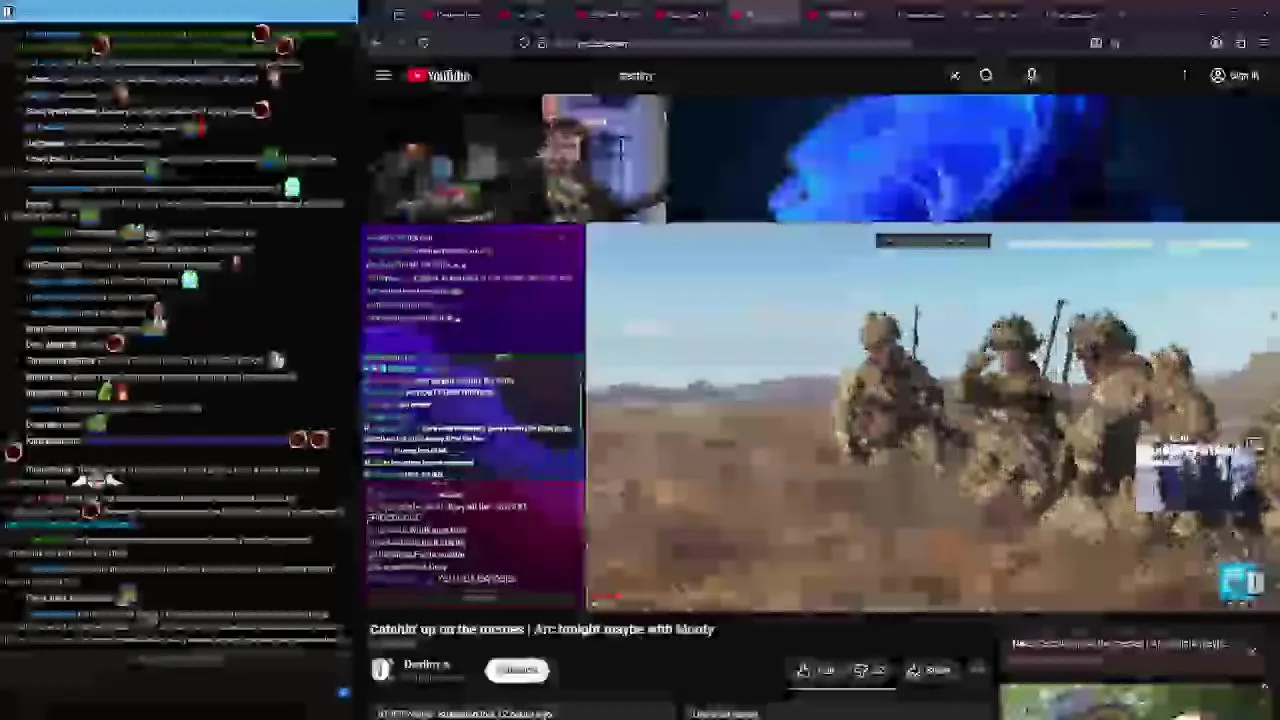Start voice search with the microphone

coord(1032,75)
